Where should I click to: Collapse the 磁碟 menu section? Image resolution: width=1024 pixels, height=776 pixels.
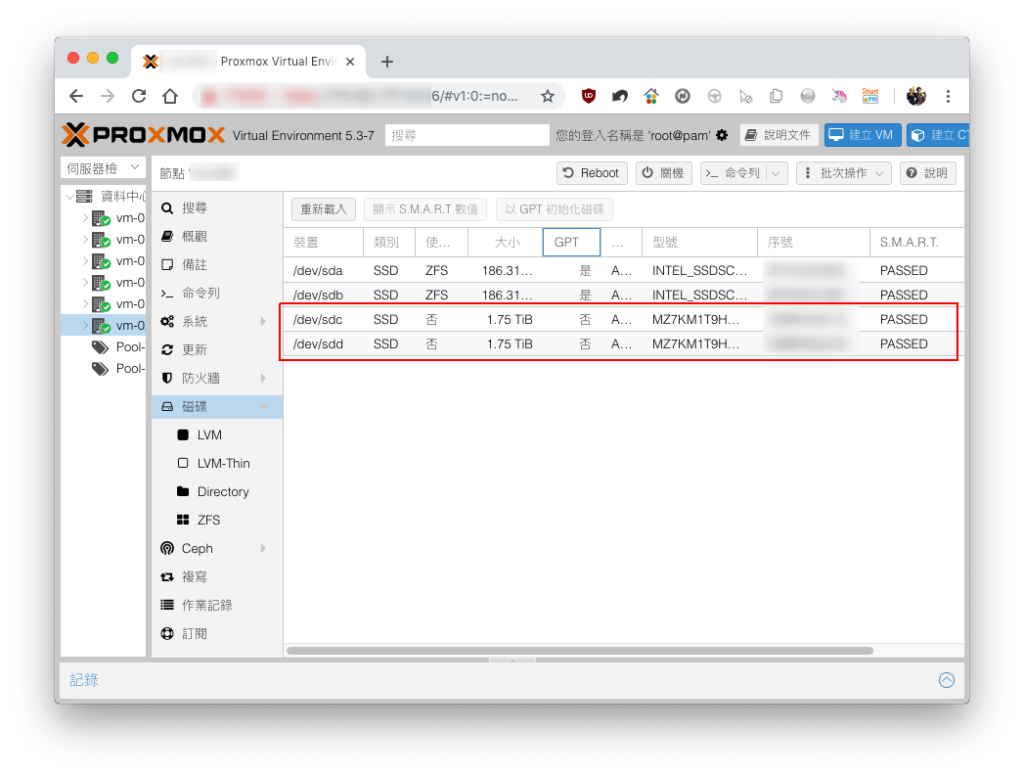263,406
